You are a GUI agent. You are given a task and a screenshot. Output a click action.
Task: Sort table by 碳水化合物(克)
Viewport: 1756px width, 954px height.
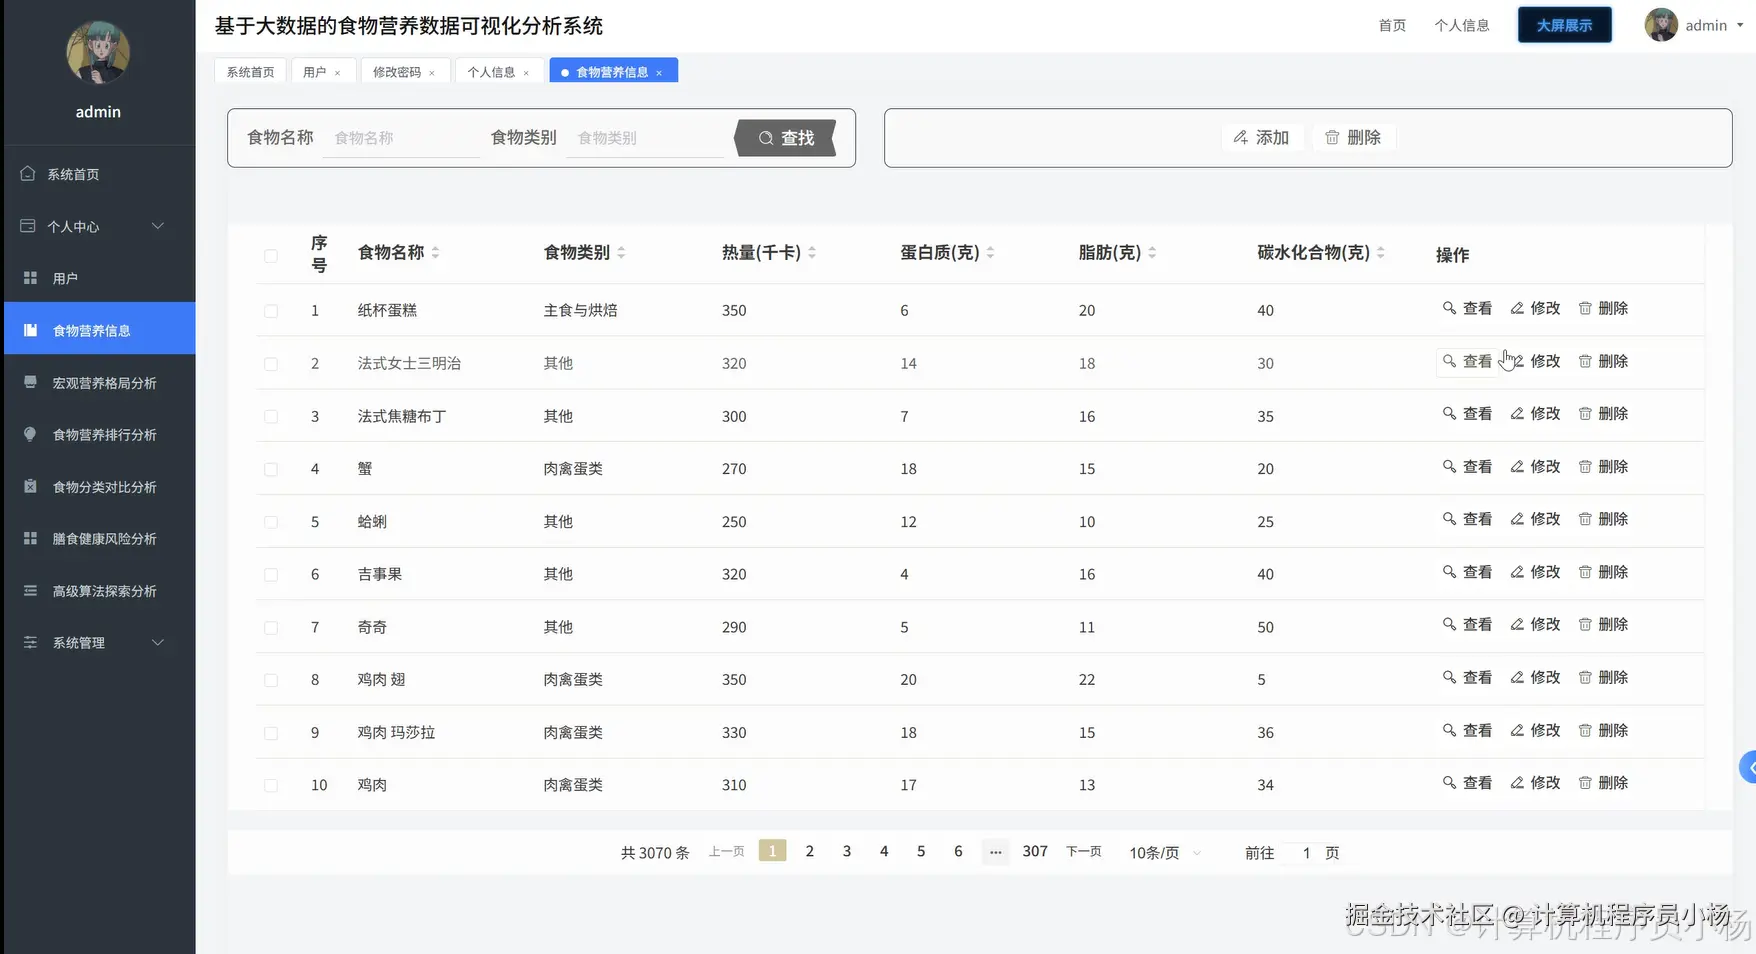(1381, 253)
